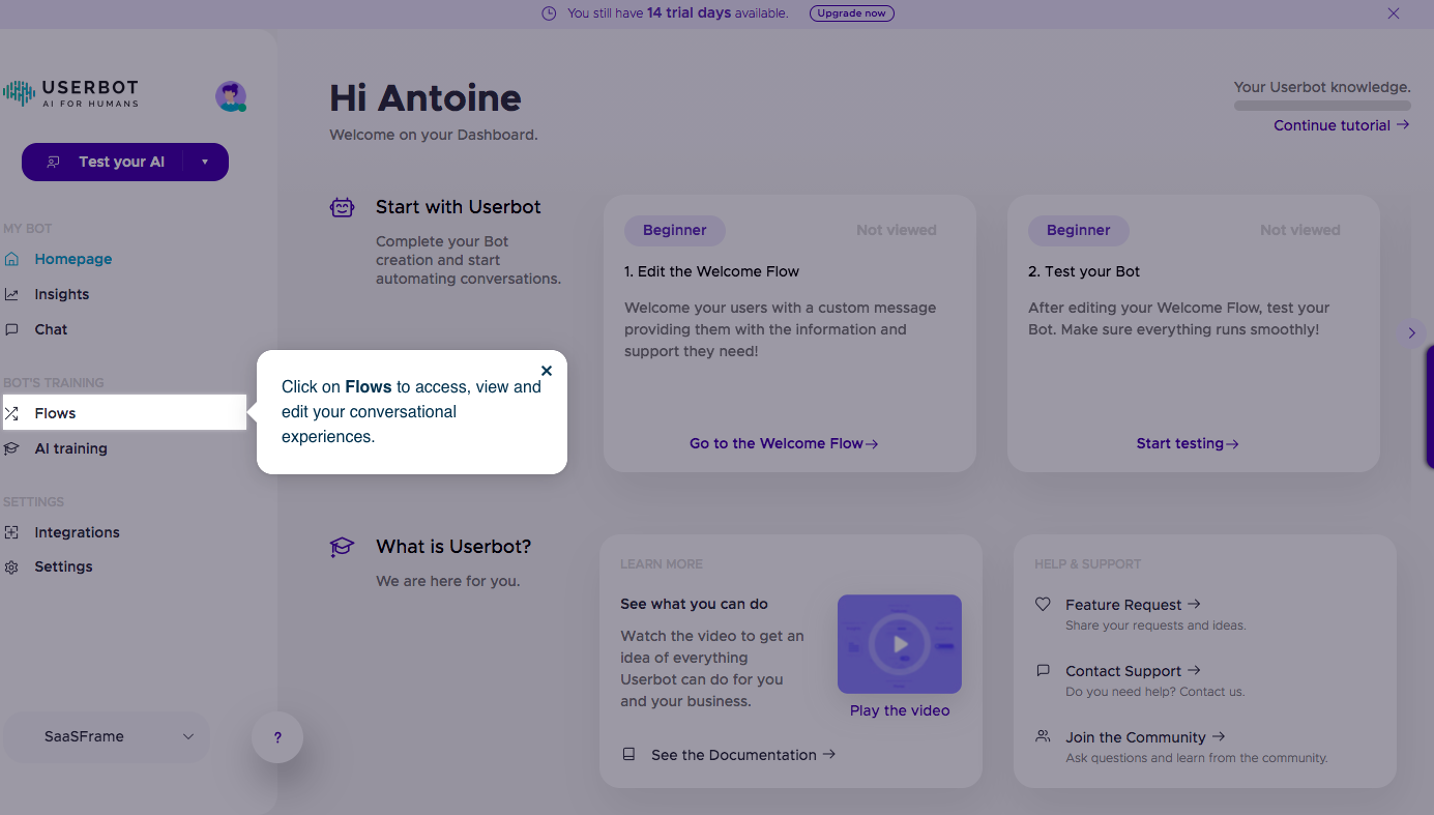Click the documentation book icon
Image resolution: width=1434 pixels, height=815 pixels.
(629, 755)
